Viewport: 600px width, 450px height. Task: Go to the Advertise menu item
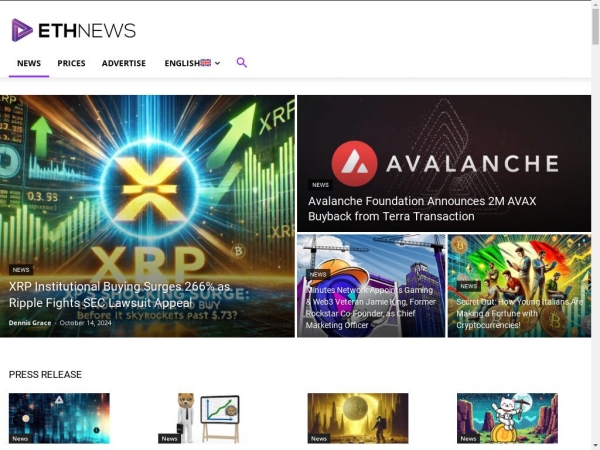coord(124,63)
